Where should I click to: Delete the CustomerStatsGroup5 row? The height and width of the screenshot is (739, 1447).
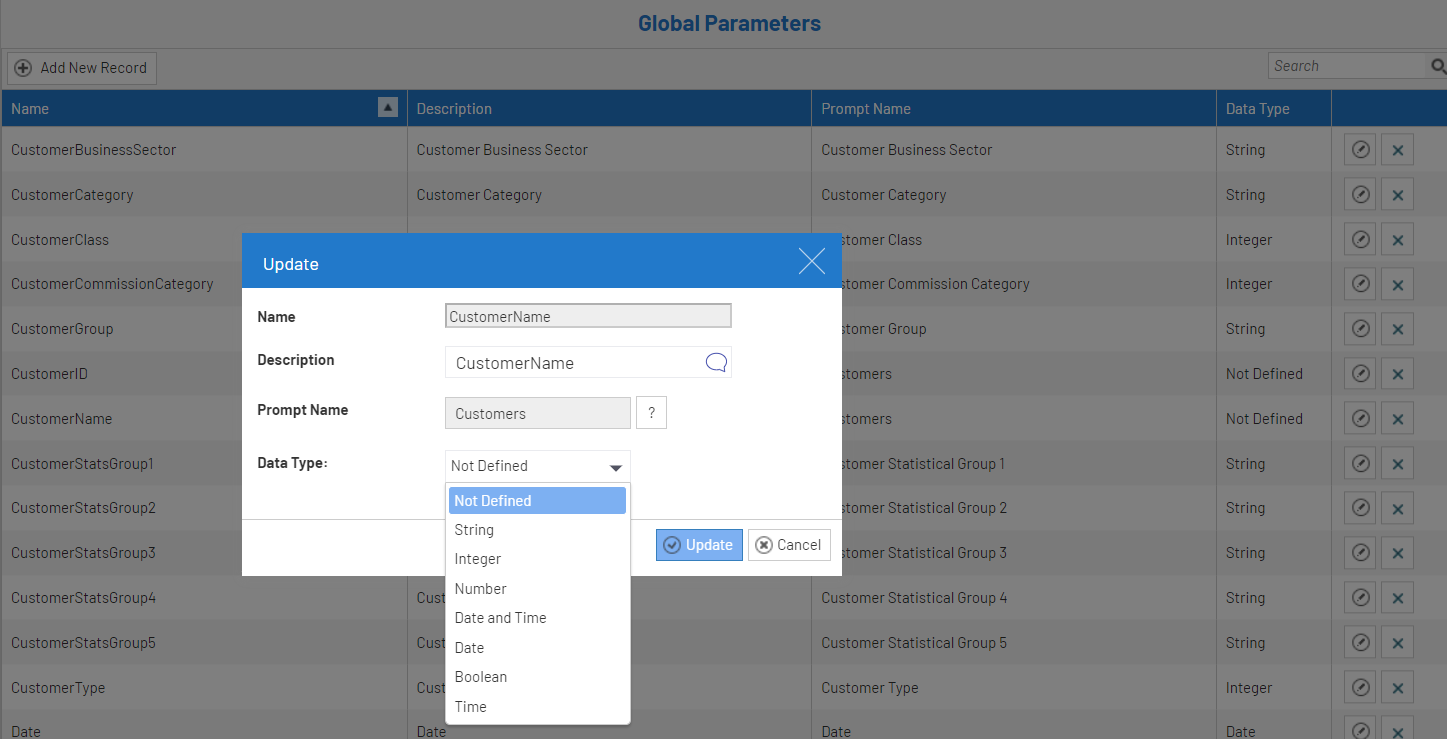click(x=1397, y=643)
